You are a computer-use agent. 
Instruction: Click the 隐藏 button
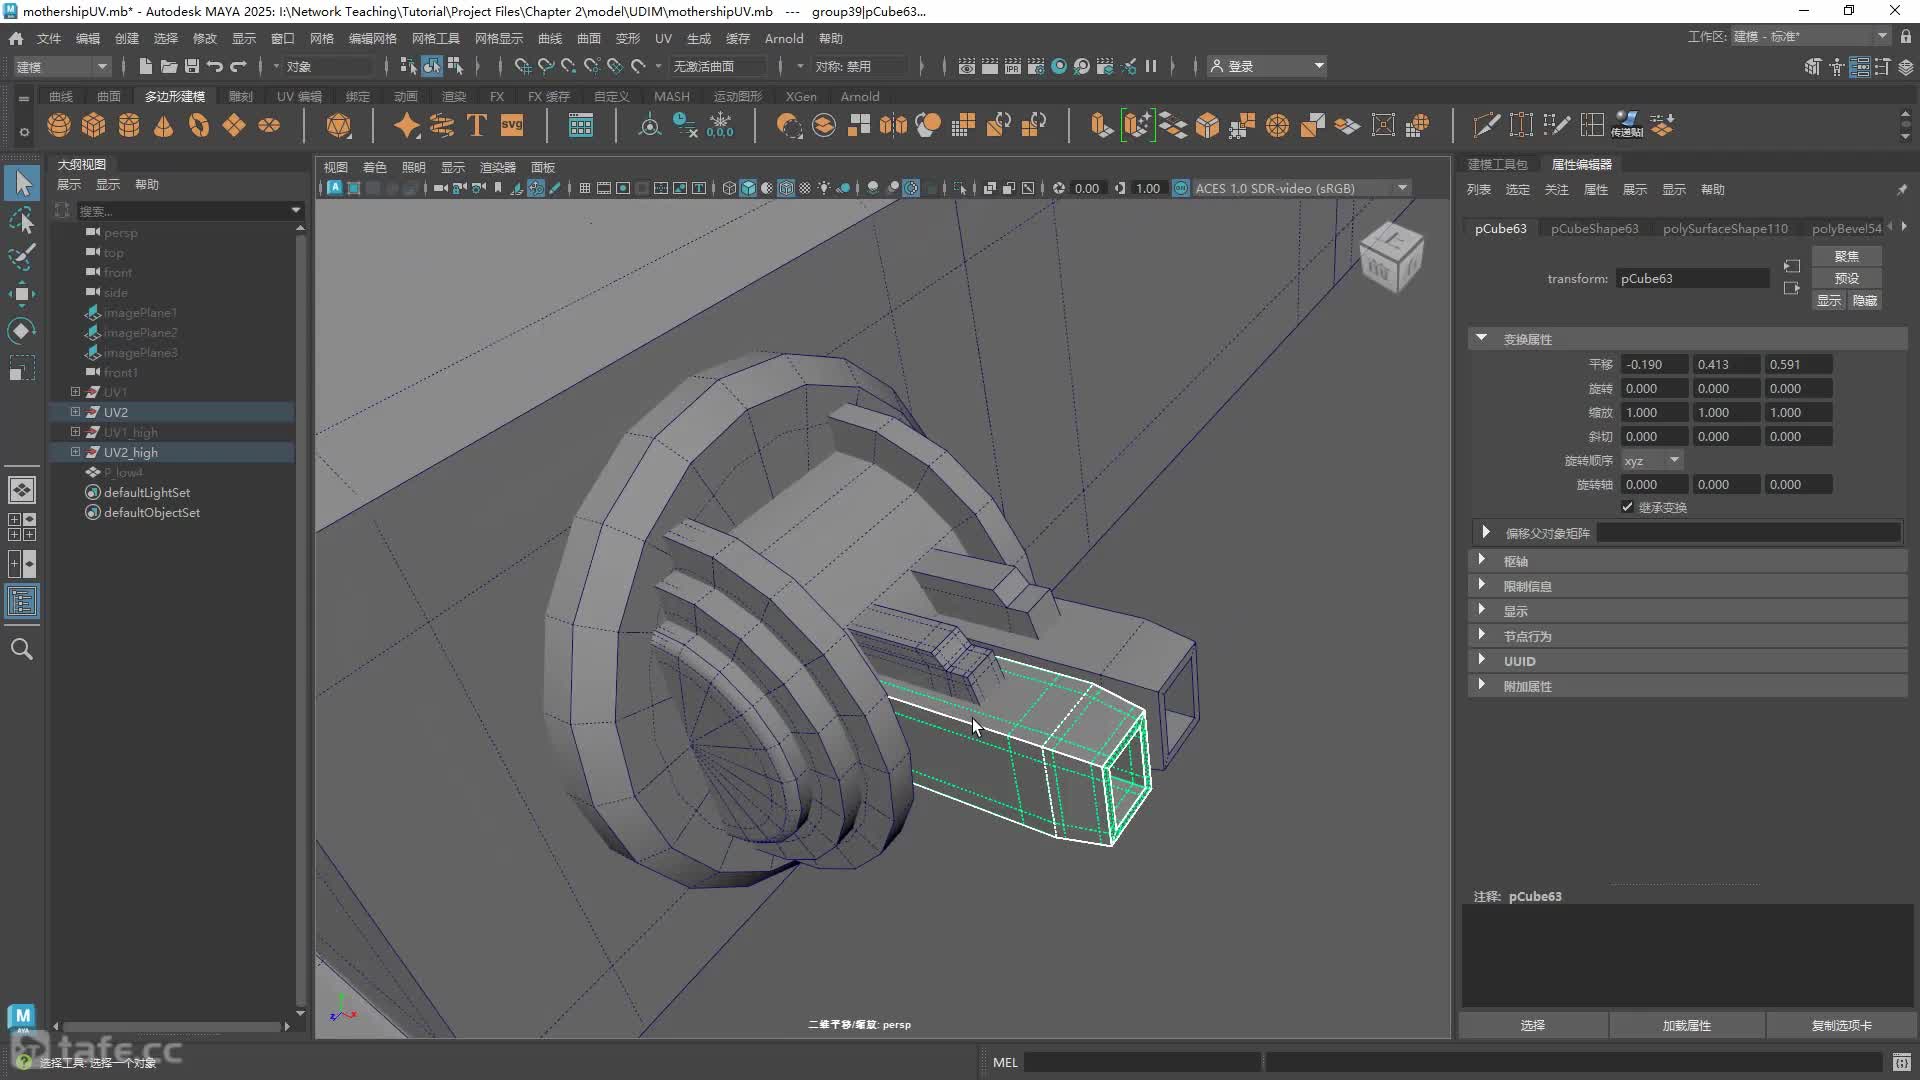click(1864, 300)
